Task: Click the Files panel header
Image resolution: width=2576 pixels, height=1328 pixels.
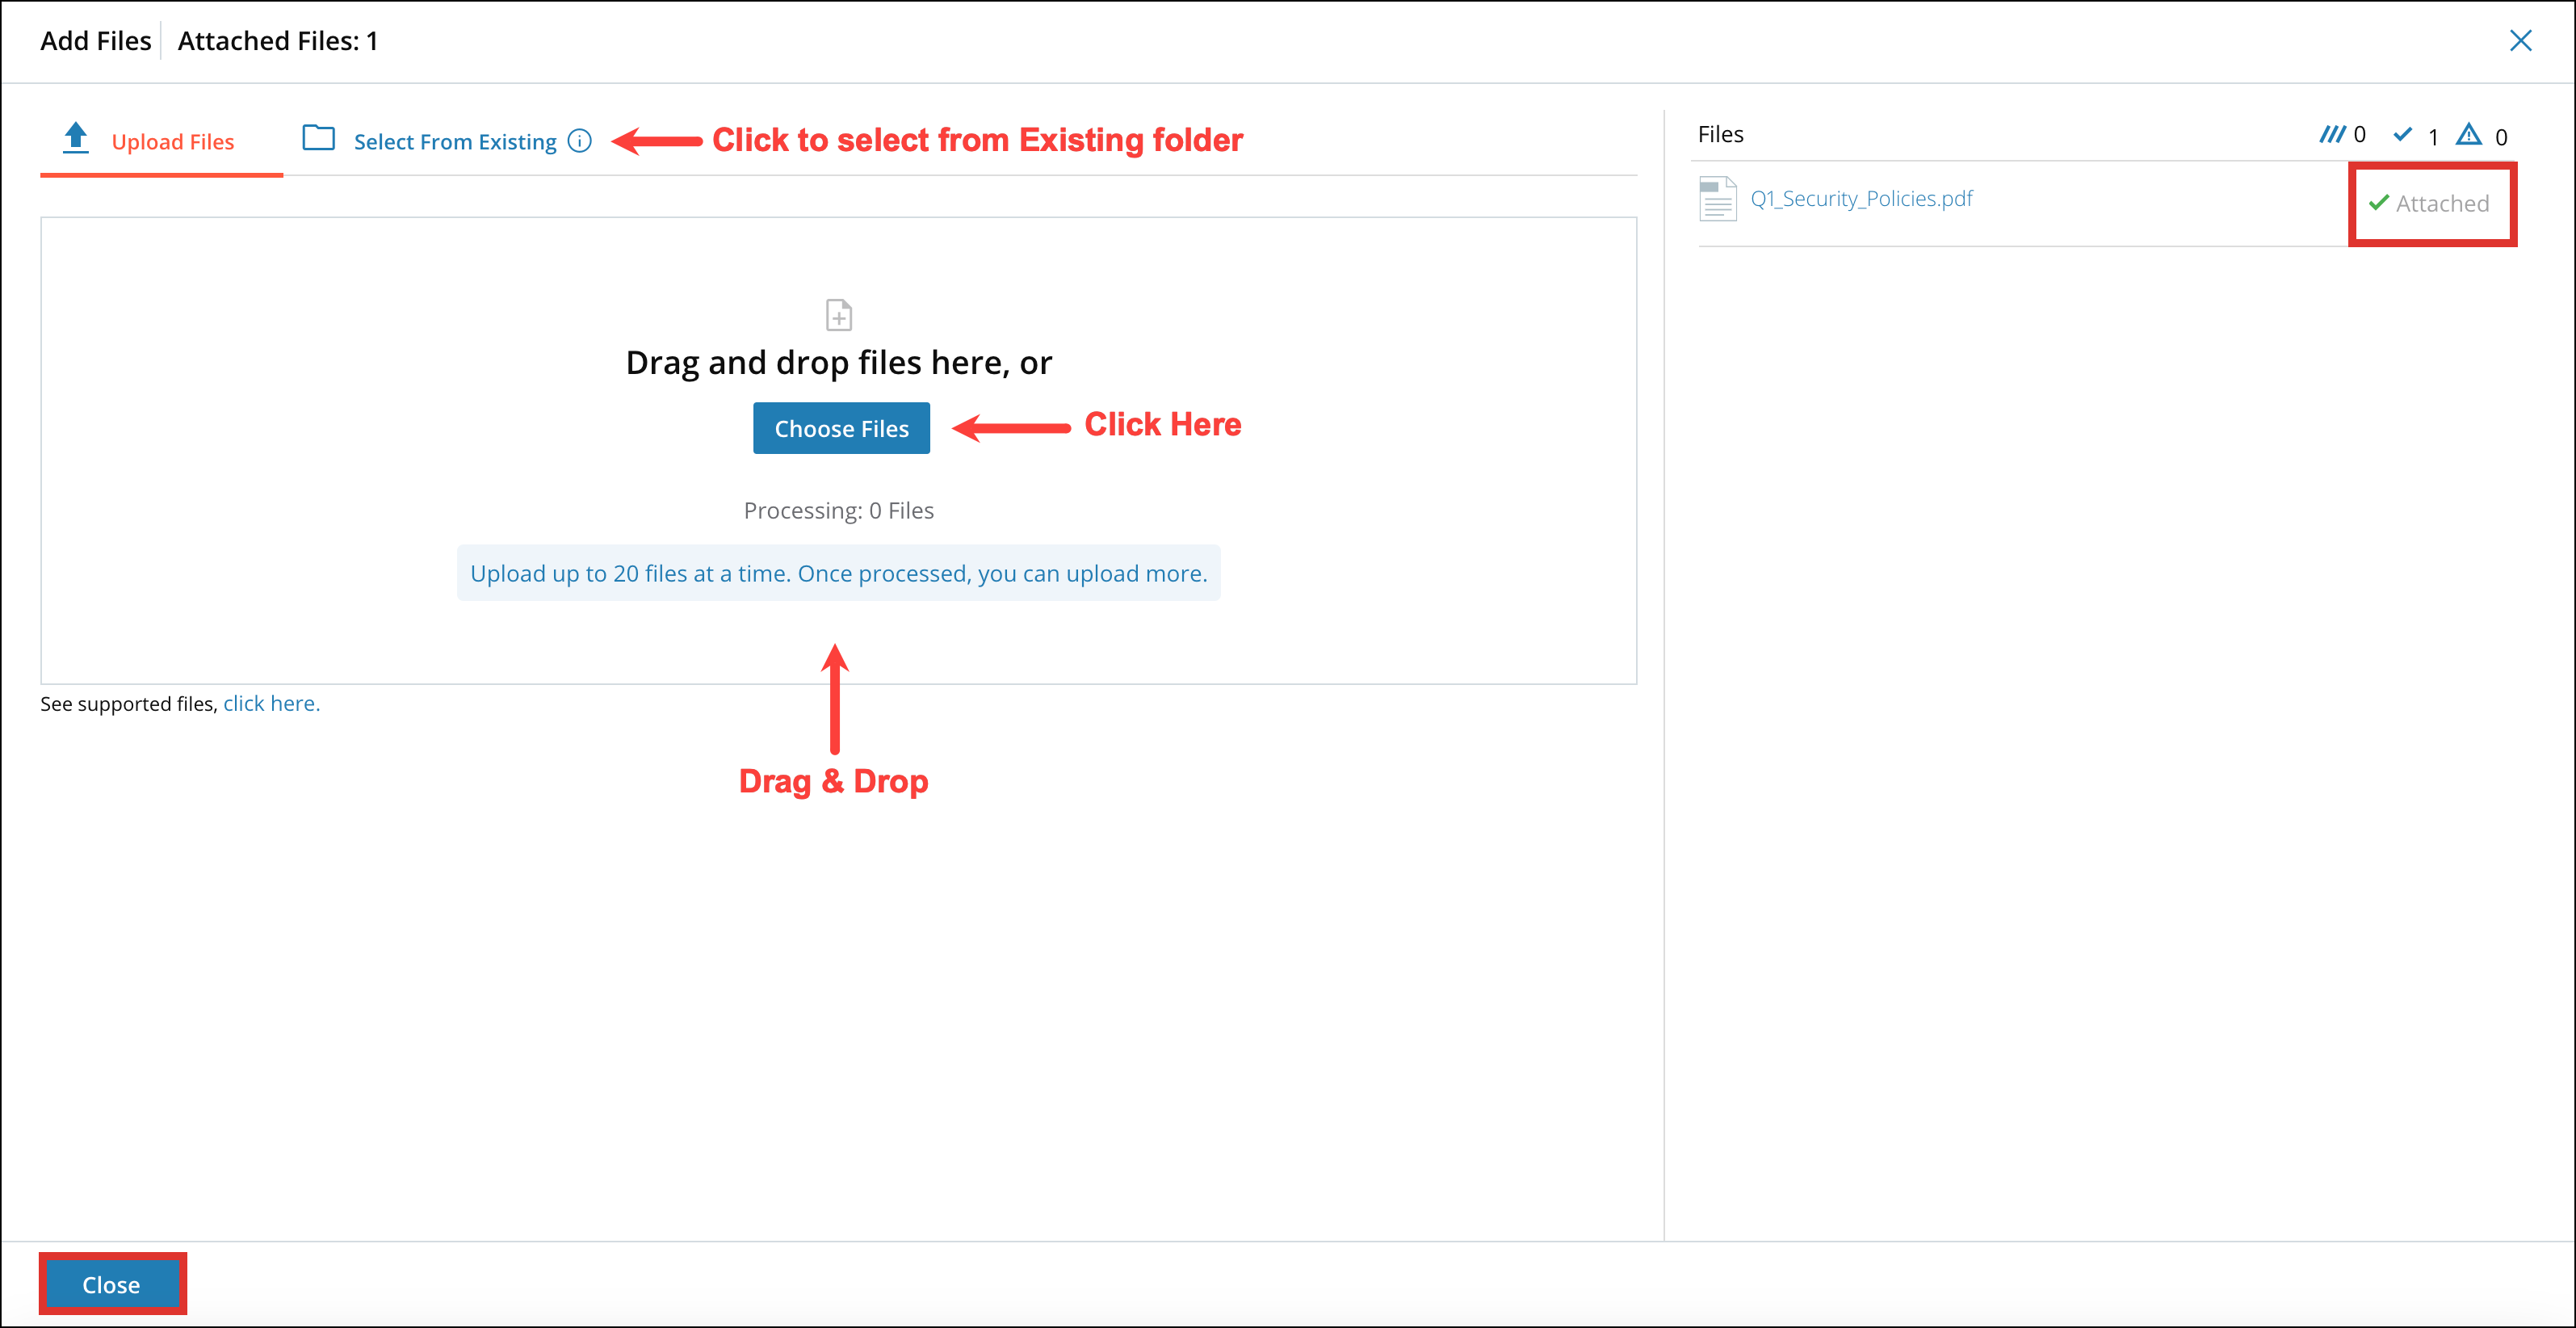Action: pos(1720,133)
